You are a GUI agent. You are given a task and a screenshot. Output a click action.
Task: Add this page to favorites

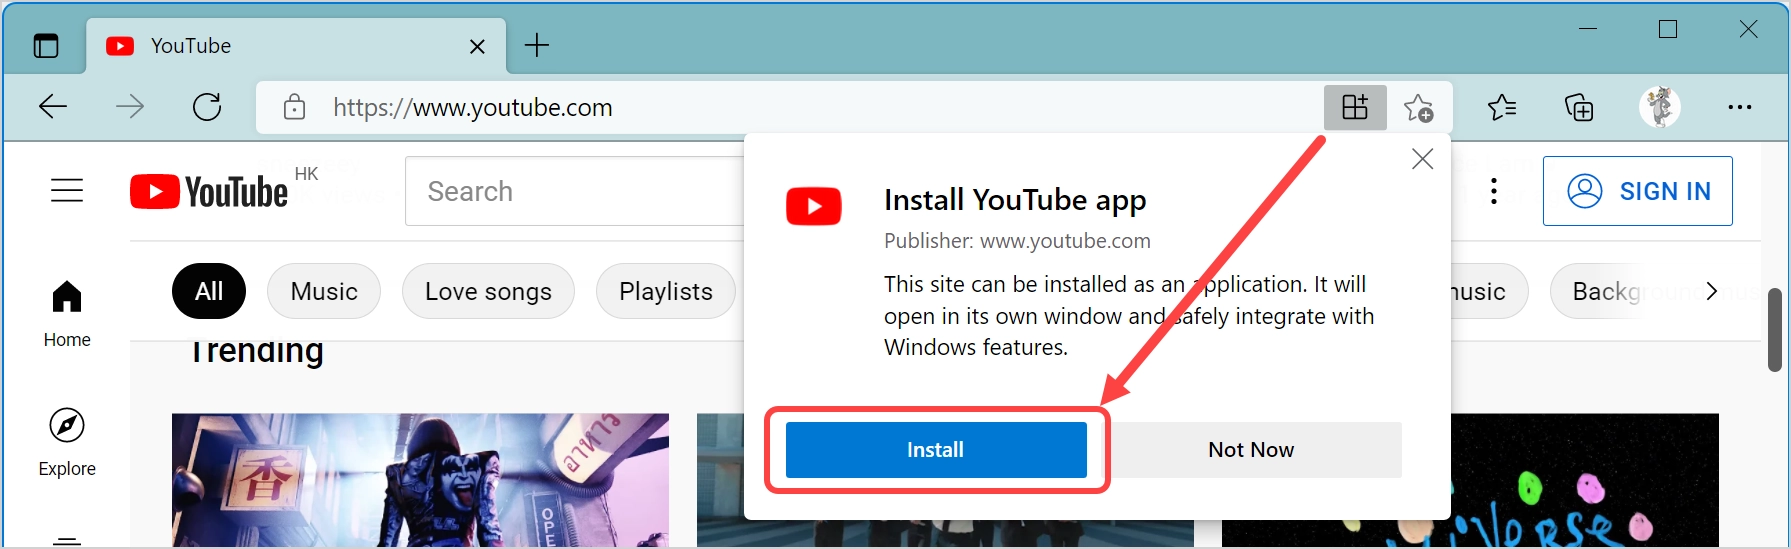click(1418, 107)
